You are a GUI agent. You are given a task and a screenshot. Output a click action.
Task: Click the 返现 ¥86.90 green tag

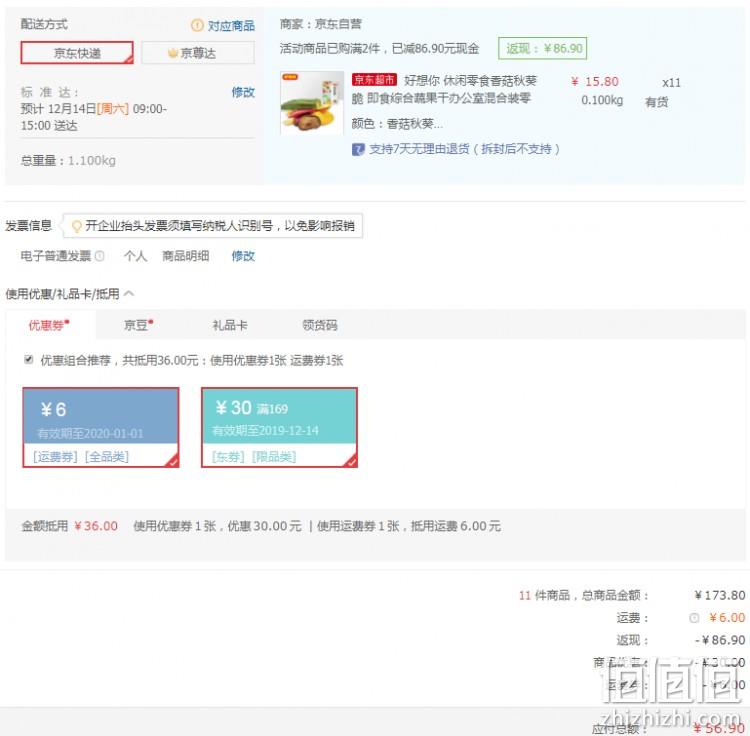tap(542, 48)
